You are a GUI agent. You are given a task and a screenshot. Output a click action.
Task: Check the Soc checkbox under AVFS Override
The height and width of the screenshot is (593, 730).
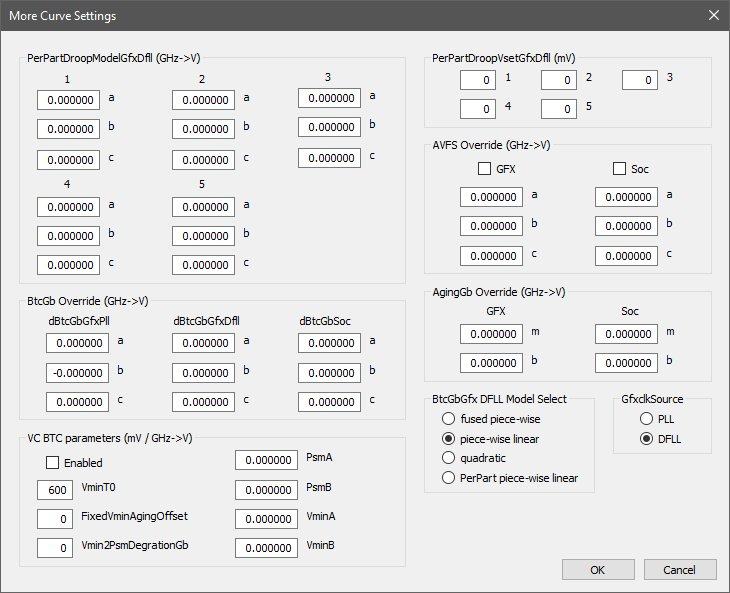pos(619,168)
